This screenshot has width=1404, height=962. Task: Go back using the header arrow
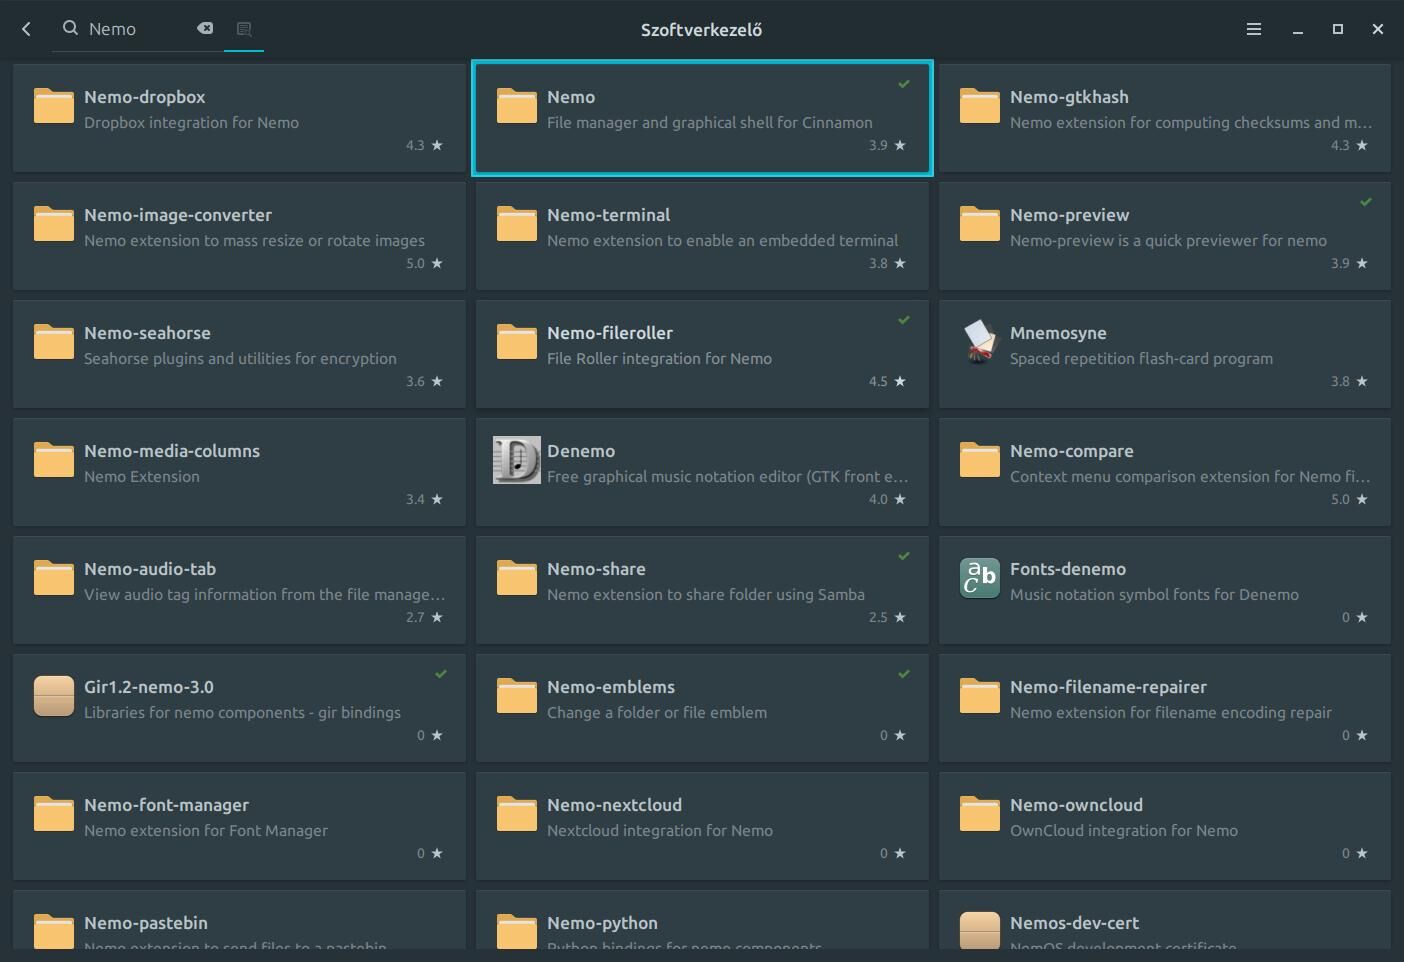click(27, 29)
